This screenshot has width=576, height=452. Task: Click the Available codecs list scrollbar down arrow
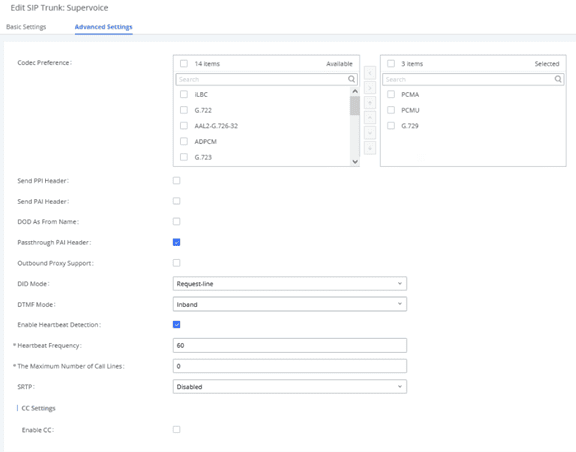[x=355, y=161]
